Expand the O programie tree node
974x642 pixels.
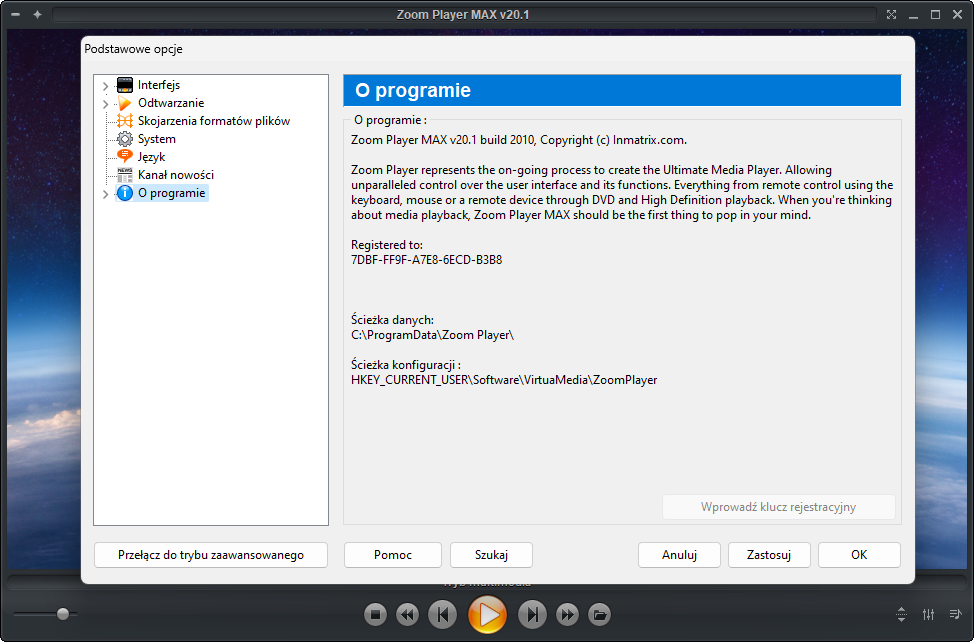pos(105,194)
